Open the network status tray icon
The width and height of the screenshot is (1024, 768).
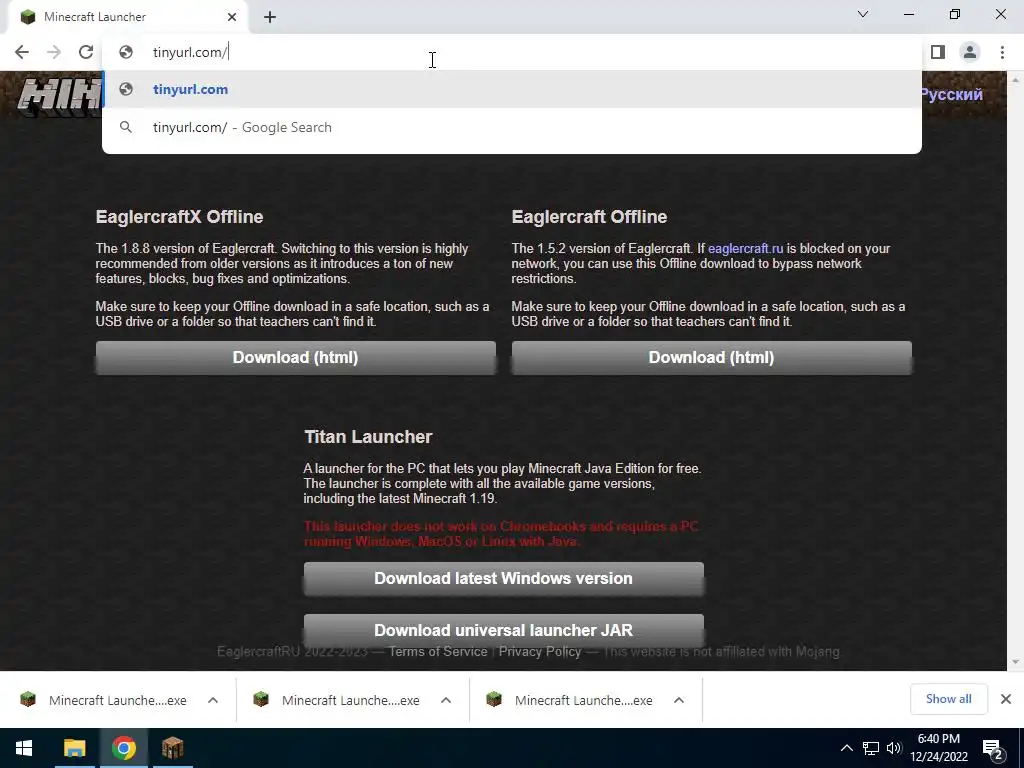[871, 748]
